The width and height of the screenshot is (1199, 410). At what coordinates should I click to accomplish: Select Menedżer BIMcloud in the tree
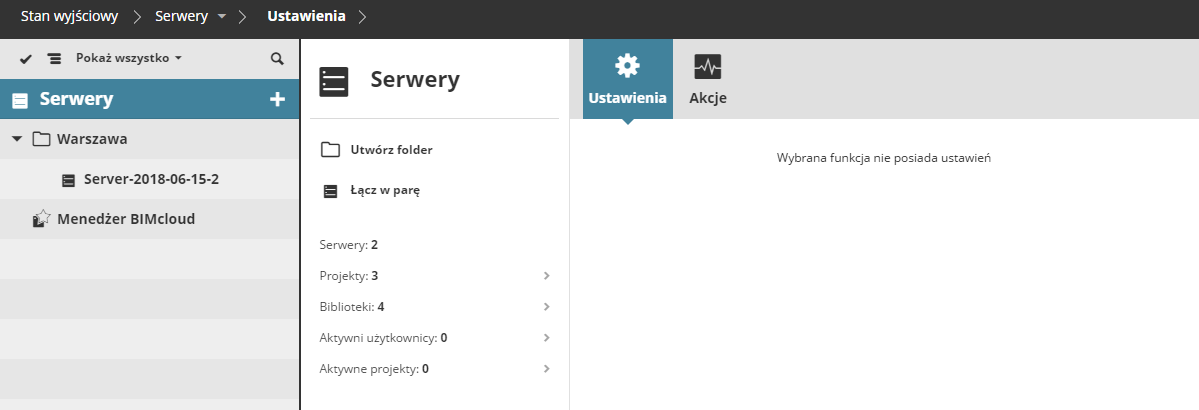point(126,218)
